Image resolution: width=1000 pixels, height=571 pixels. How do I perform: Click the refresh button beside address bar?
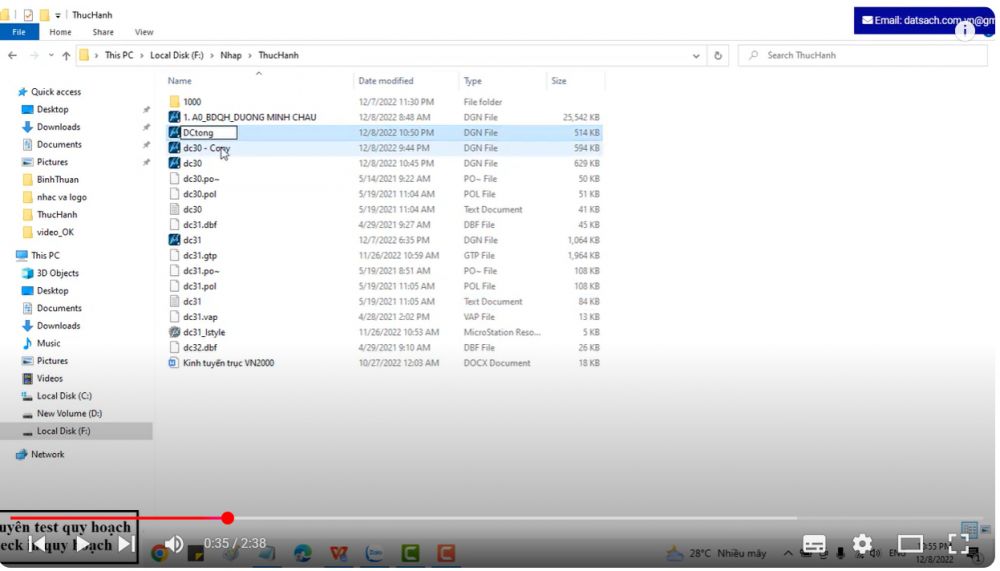pos(718,56)
